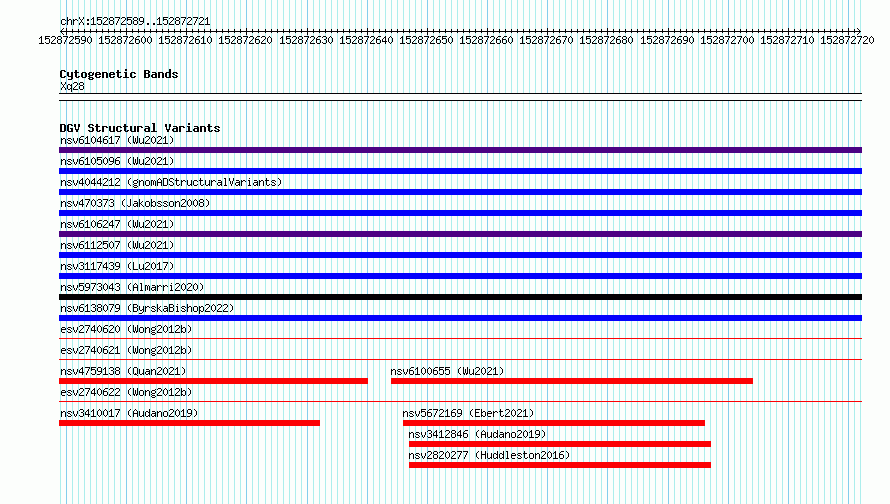Click ruler position 152872600

[125, 40]
